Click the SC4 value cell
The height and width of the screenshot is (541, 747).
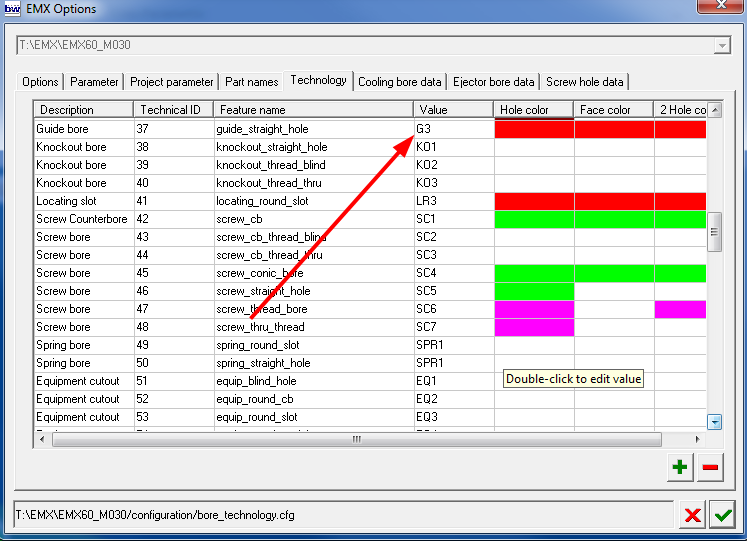pyautogui.click(x=454, y=273)
